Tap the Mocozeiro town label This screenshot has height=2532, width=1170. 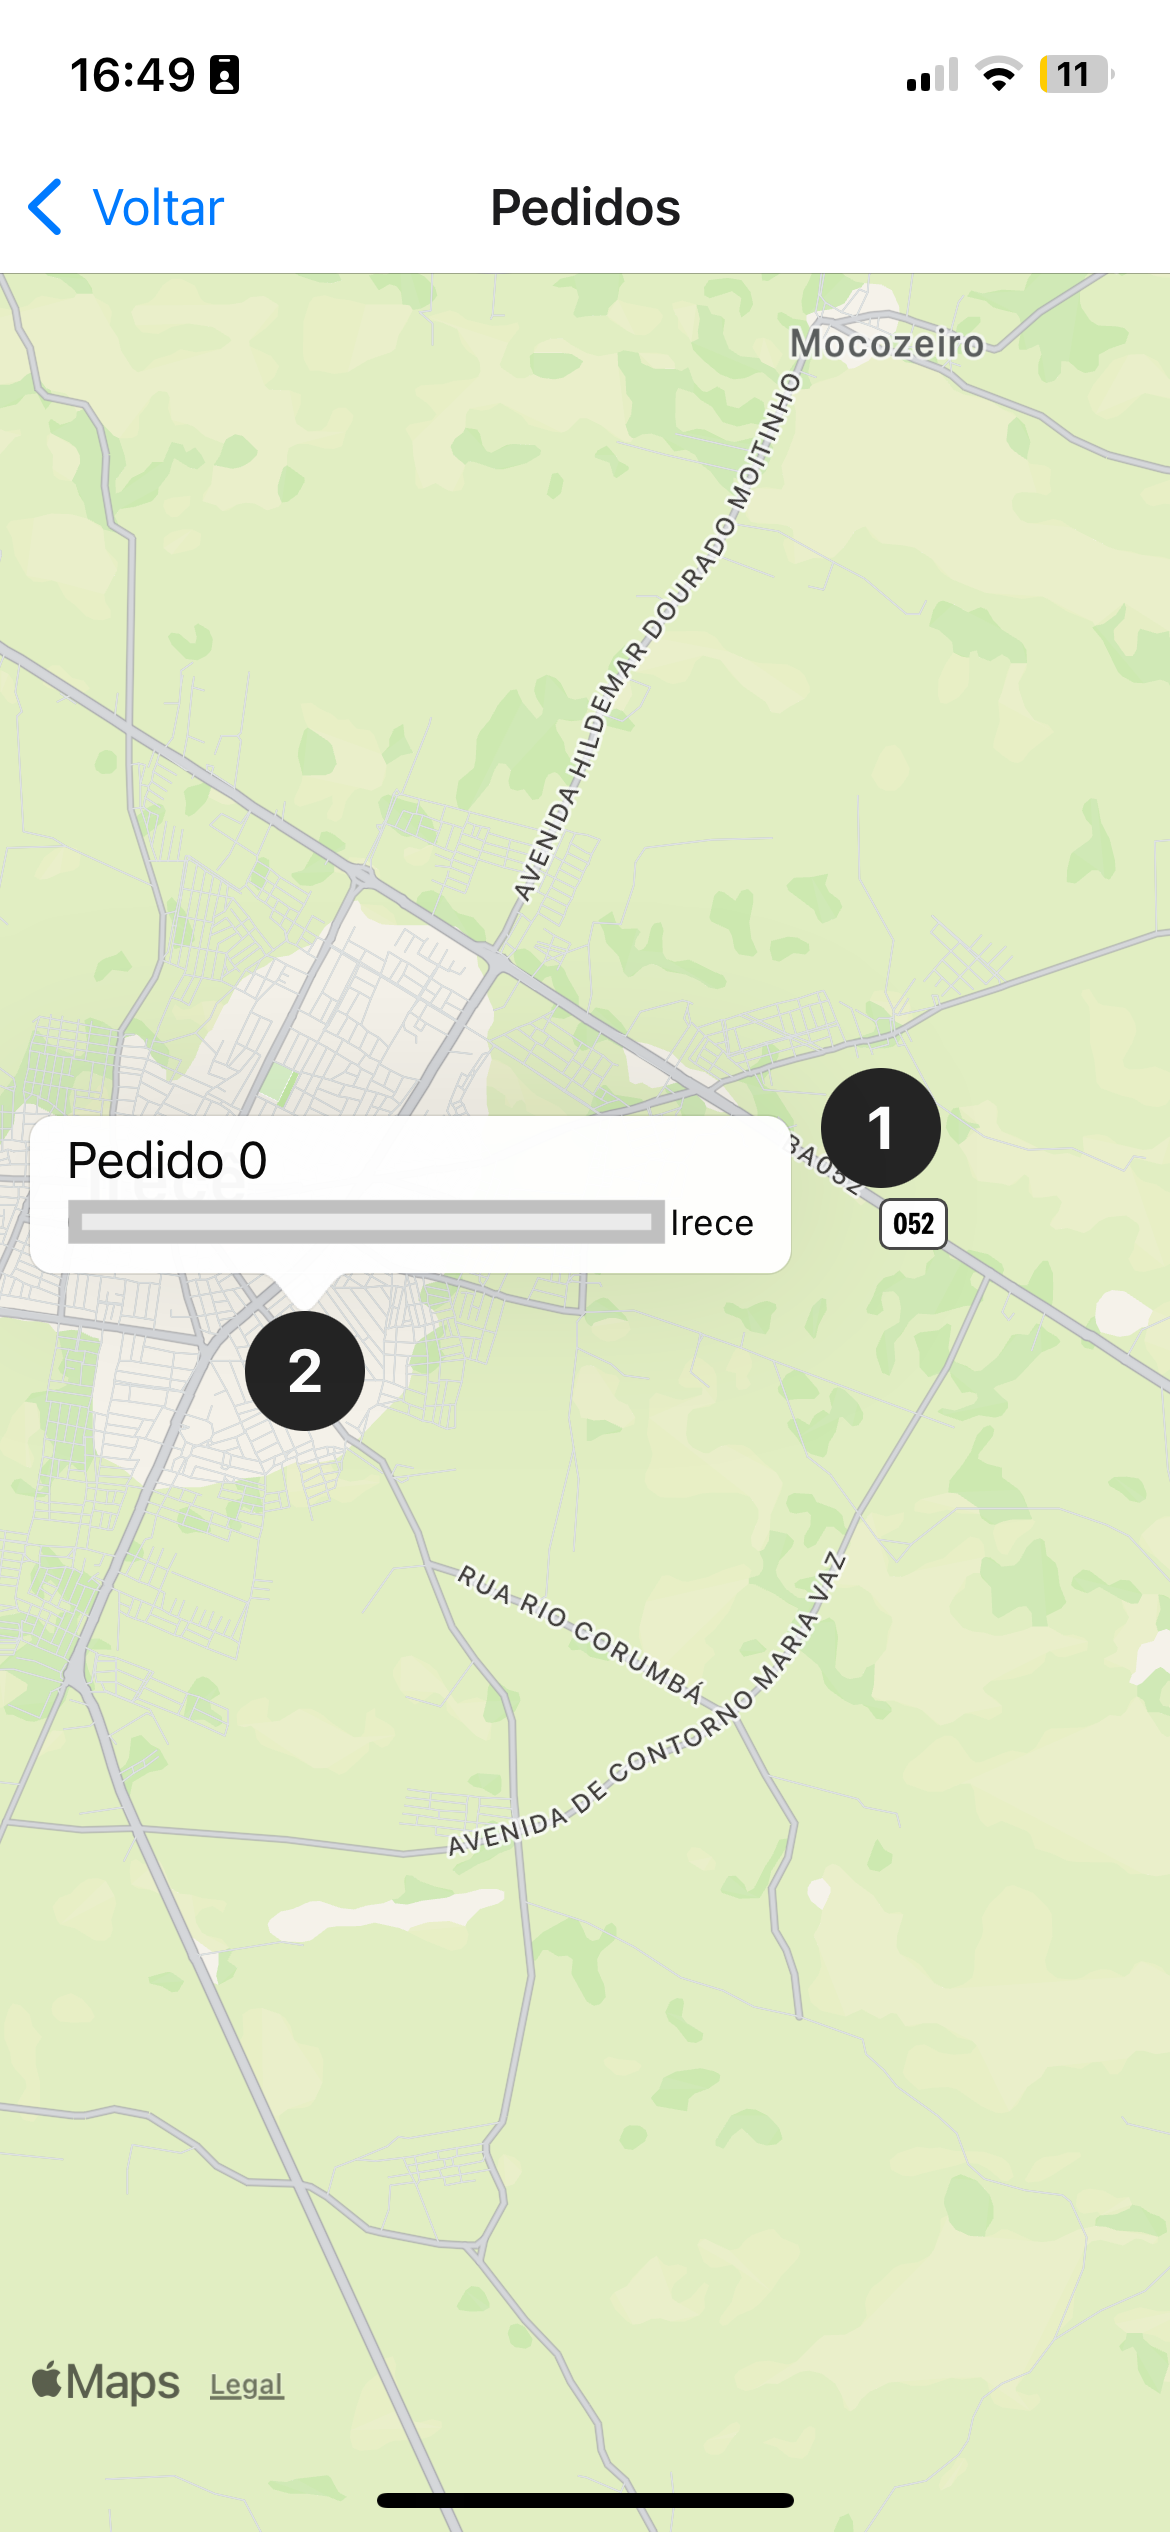pyautogui.click(x=887, y=343)
